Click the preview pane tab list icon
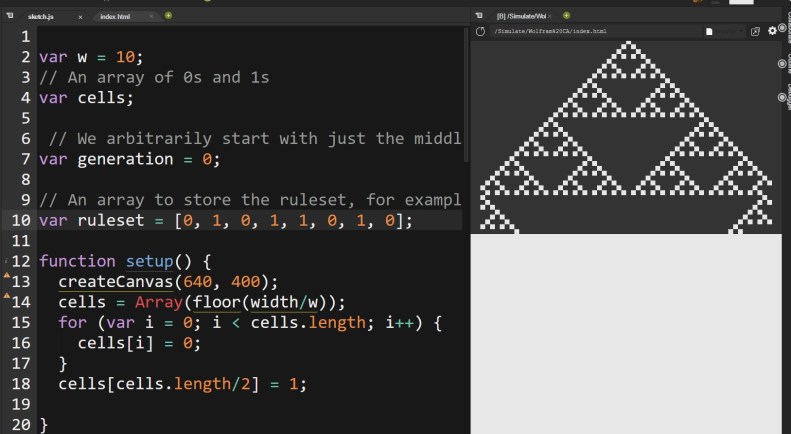791x434 pixels. pos(478,16)
